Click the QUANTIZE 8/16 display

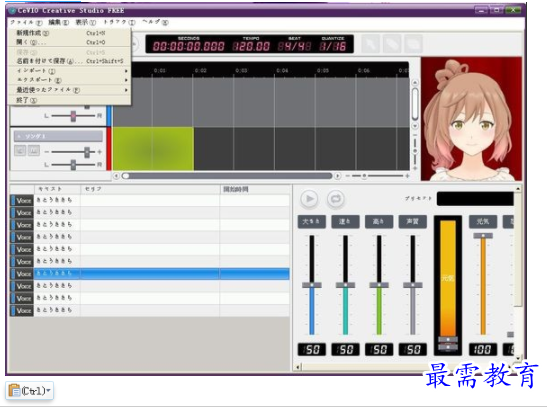coord(333,46)
